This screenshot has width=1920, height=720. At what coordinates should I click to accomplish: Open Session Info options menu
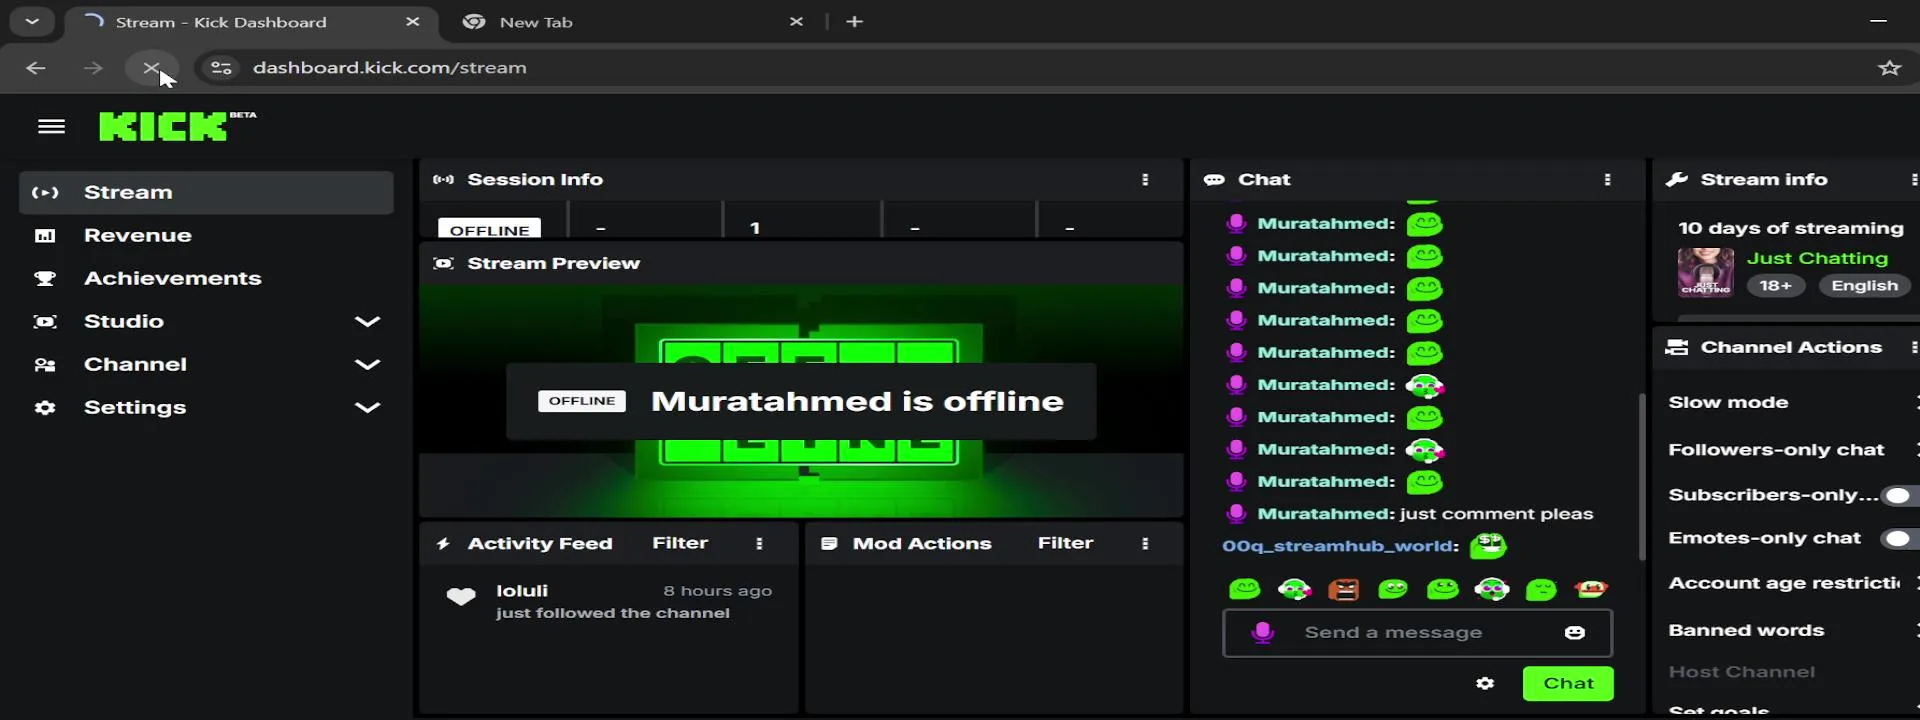pyautogui.click(x=1145, y=180)
